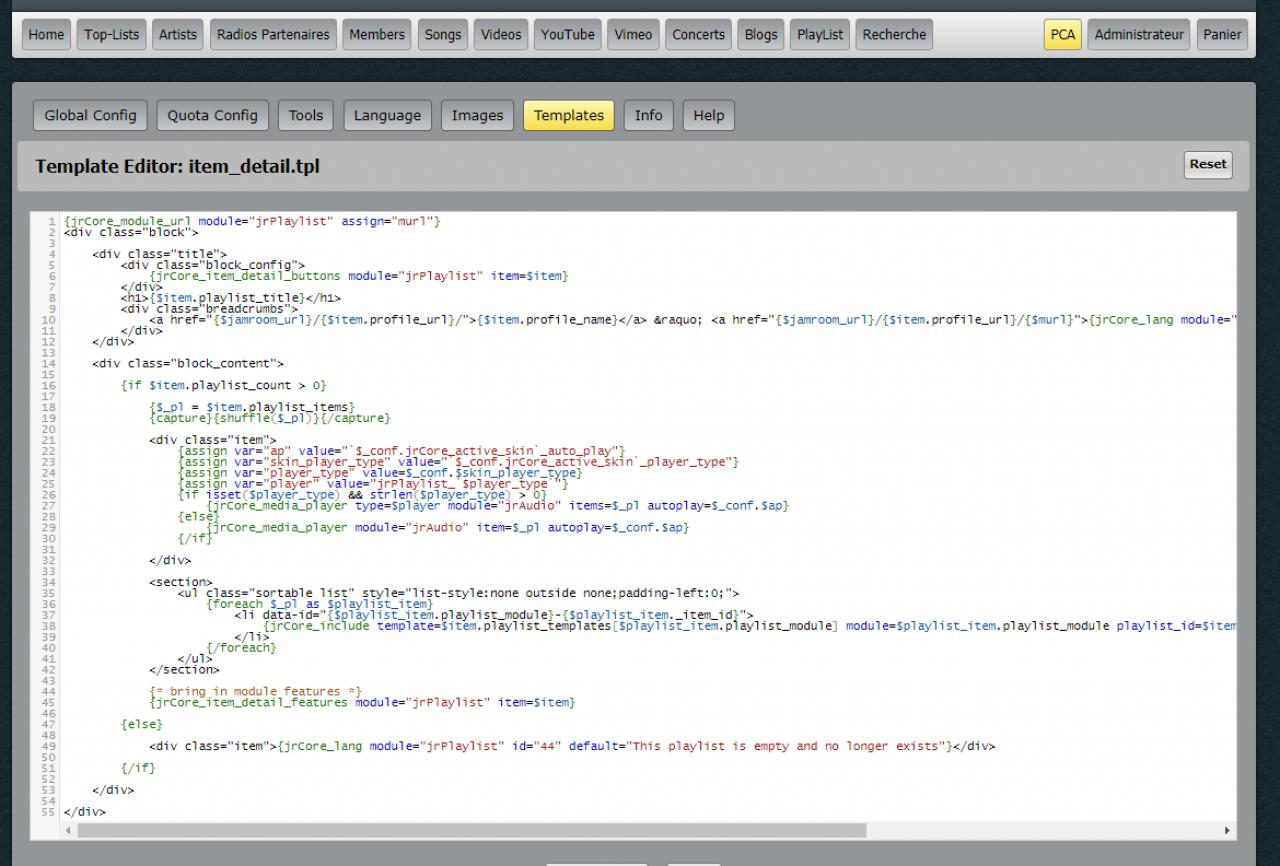Open the Recherche search page
Viewport: 1280px width, 866px height.
[x=894, y=34]
